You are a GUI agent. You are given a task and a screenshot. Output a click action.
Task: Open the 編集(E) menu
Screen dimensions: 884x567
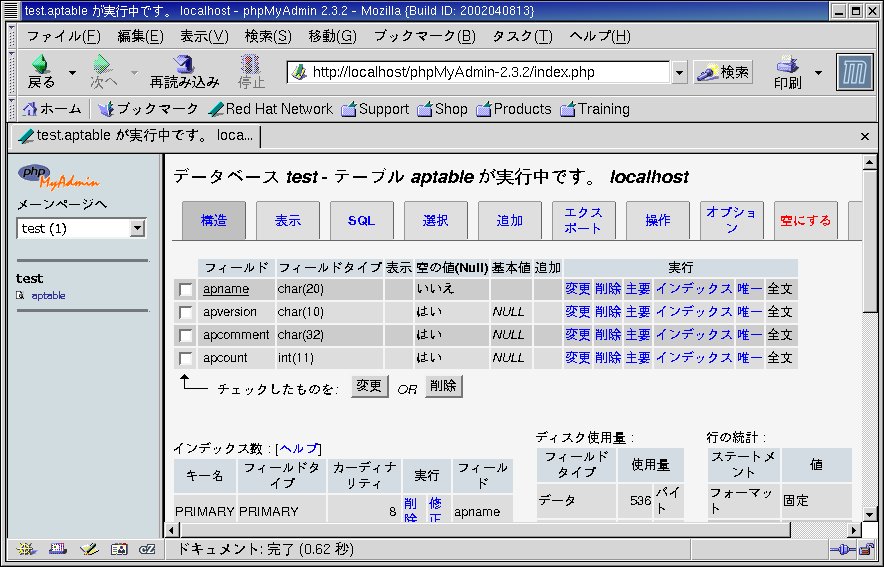coord(140,36)
